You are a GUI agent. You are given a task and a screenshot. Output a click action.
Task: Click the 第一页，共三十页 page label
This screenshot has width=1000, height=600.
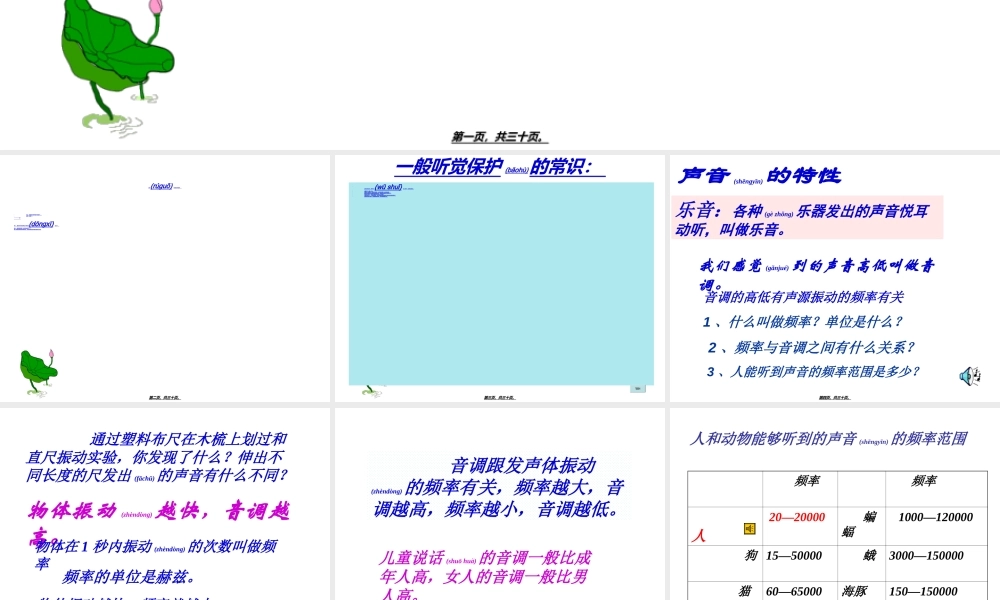click(x=499, y=137)
